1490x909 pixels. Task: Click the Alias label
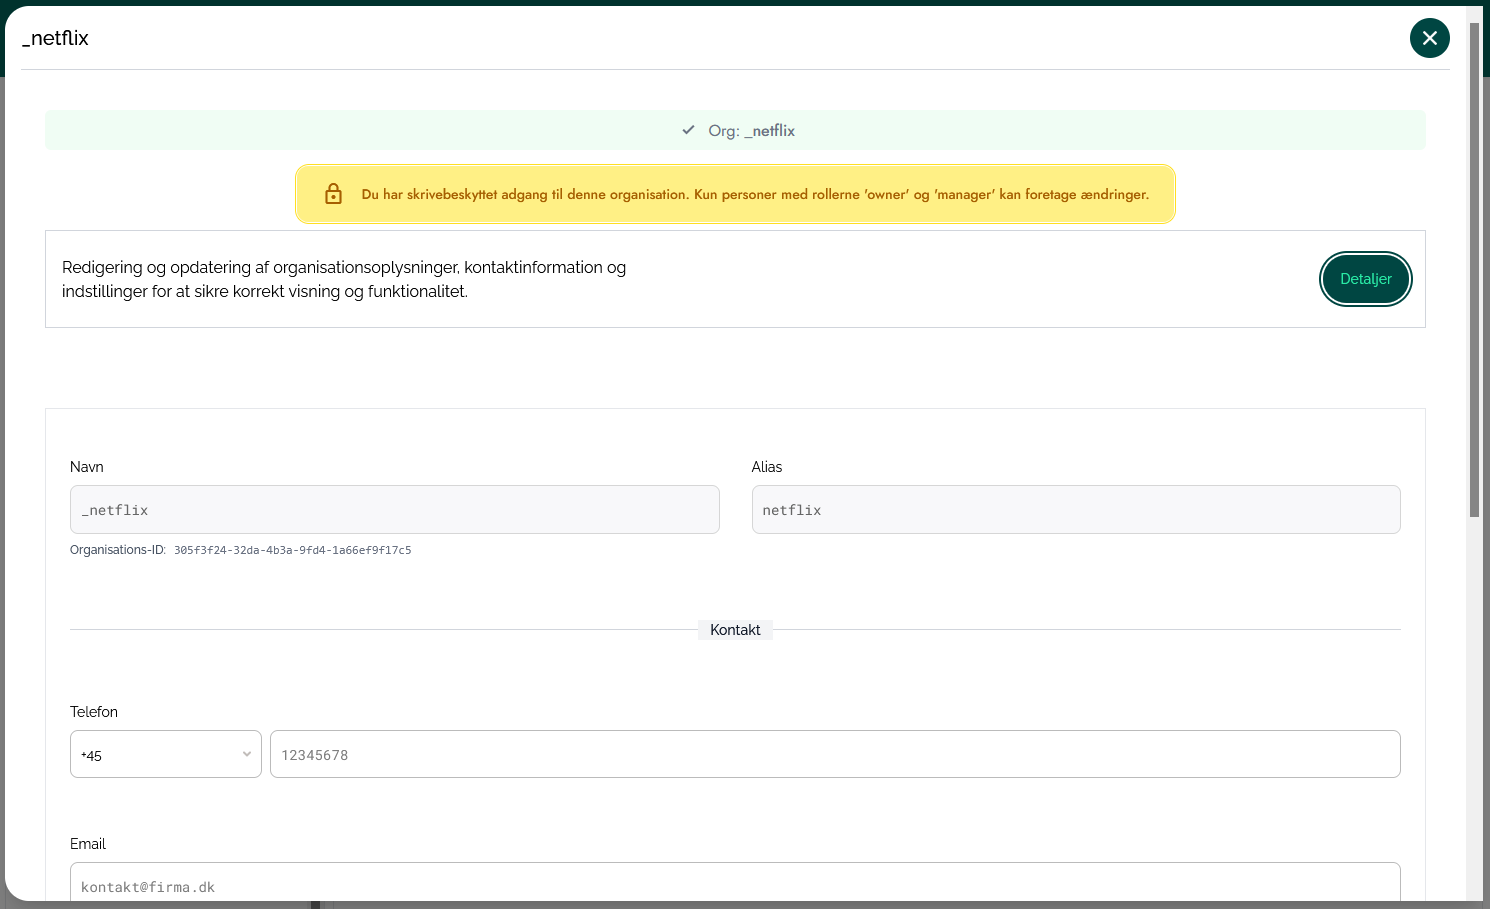click(x=767, y=467)
